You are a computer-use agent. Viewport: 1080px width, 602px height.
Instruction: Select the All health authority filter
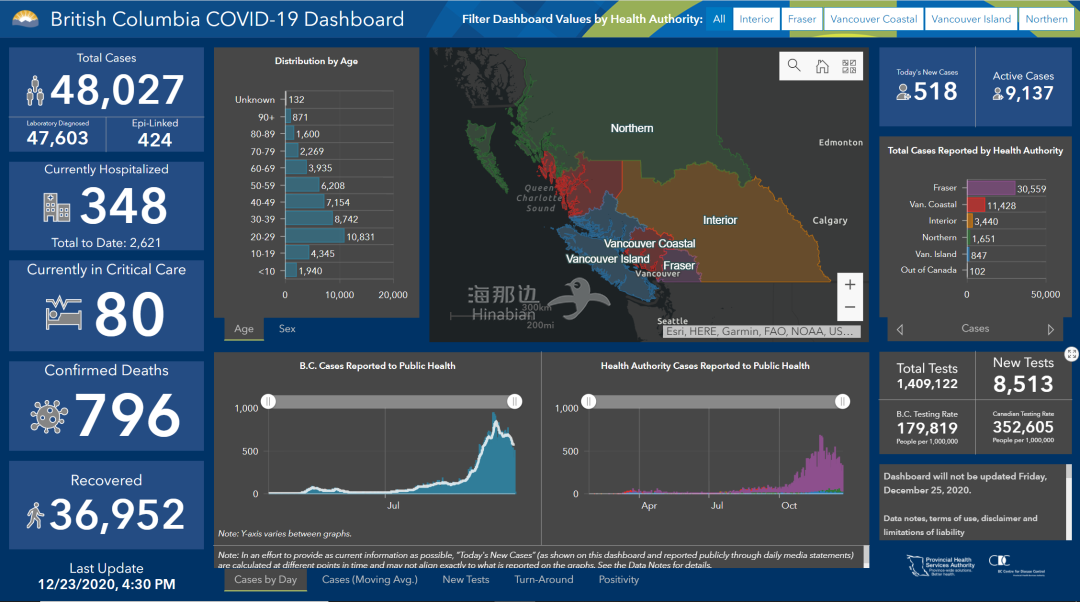718,19
